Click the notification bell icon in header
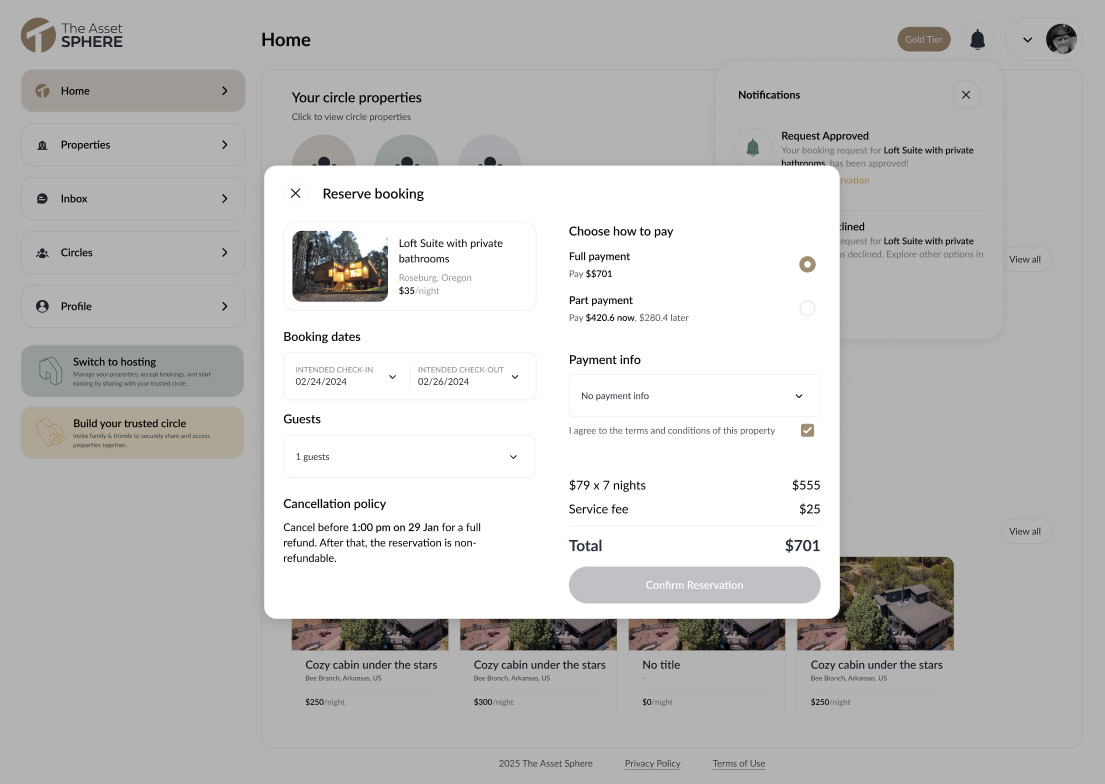1105x784 pixels. pyautogui.click(x=977, y=40)
